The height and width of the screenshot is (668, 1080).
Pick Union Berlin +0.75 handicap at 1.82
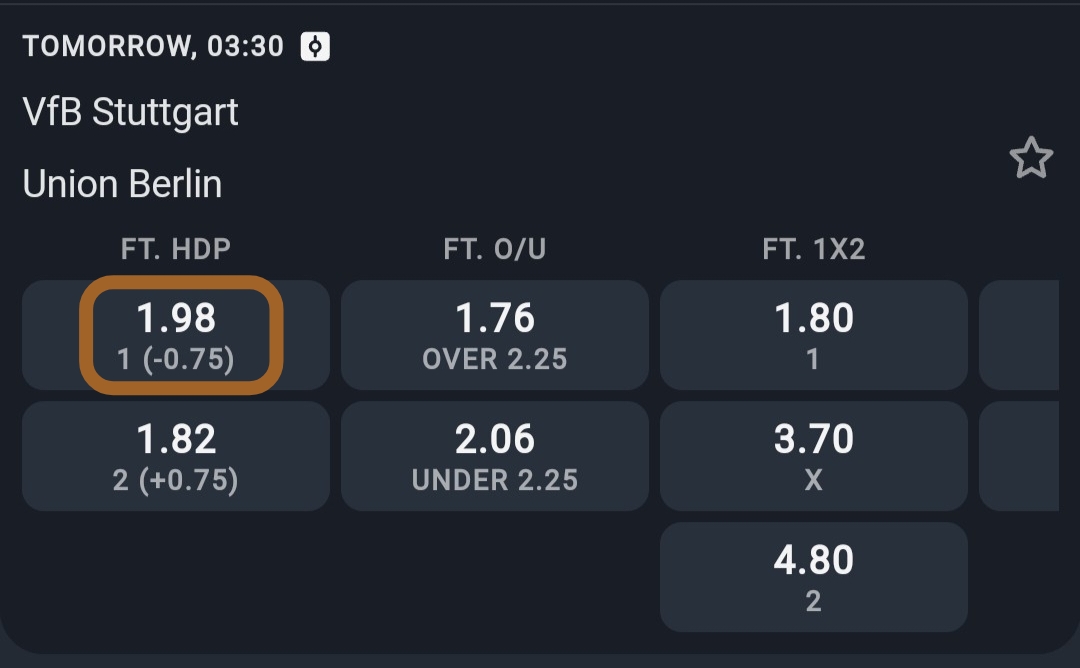coord(176,456)
